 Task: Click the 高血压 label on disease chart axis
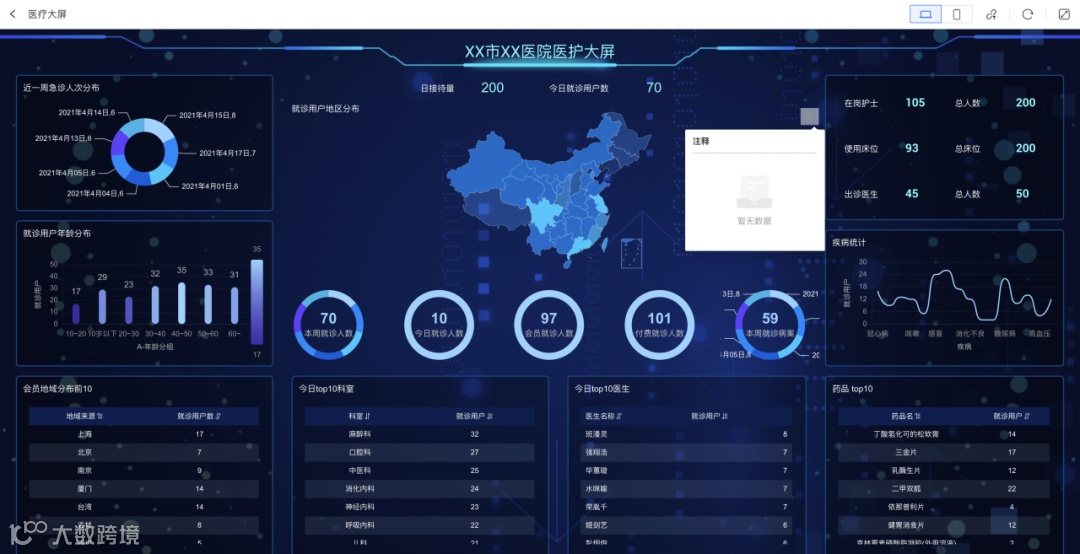(x=1039, y=334)
